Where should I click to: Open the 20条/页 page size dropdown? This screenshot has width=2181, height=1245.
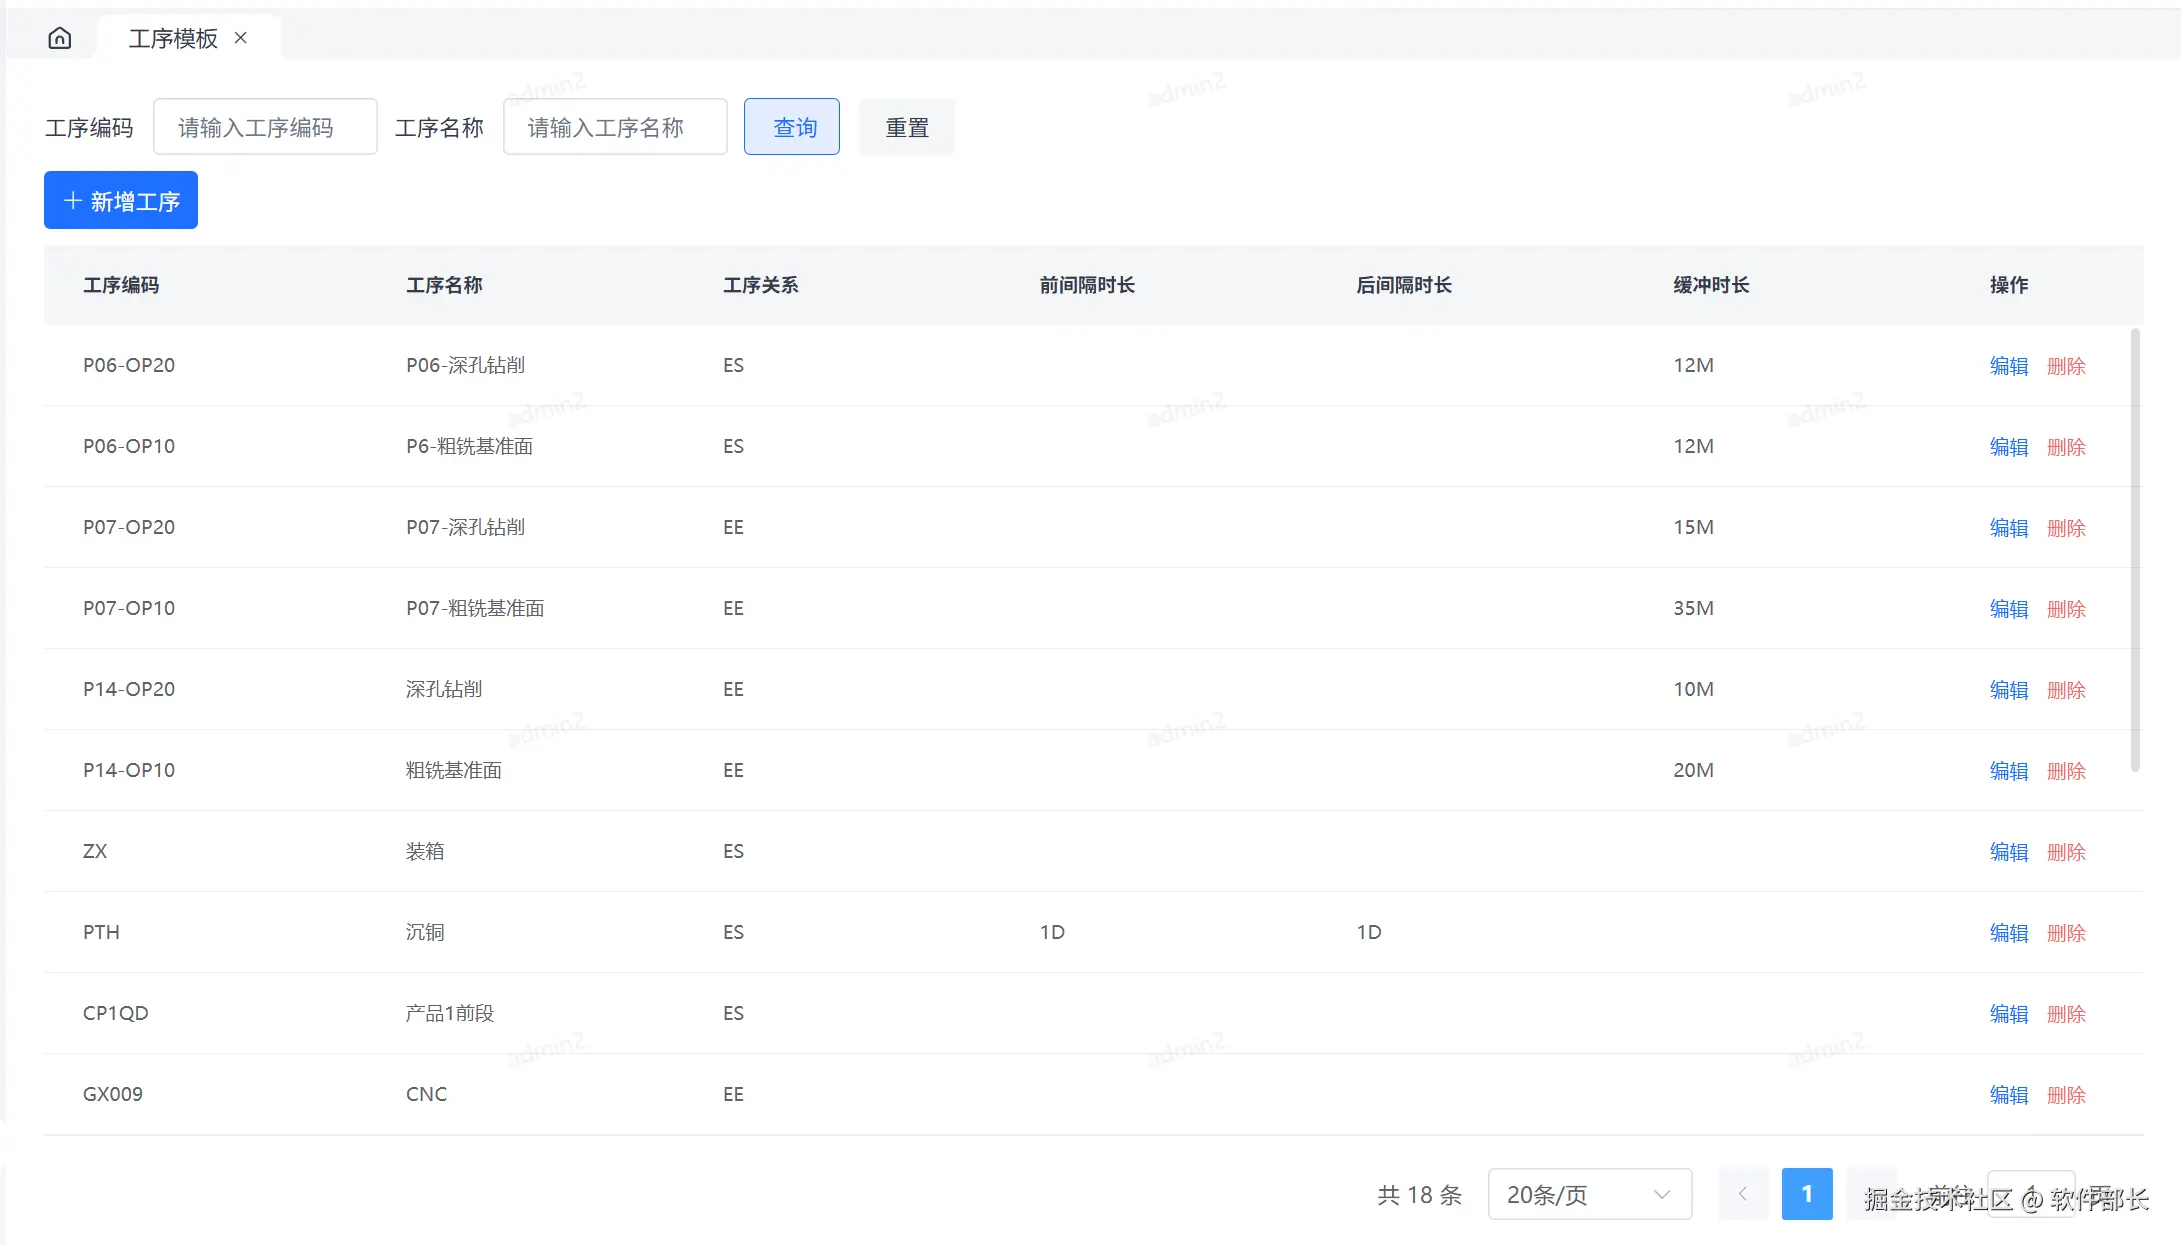(1589, 1194)
